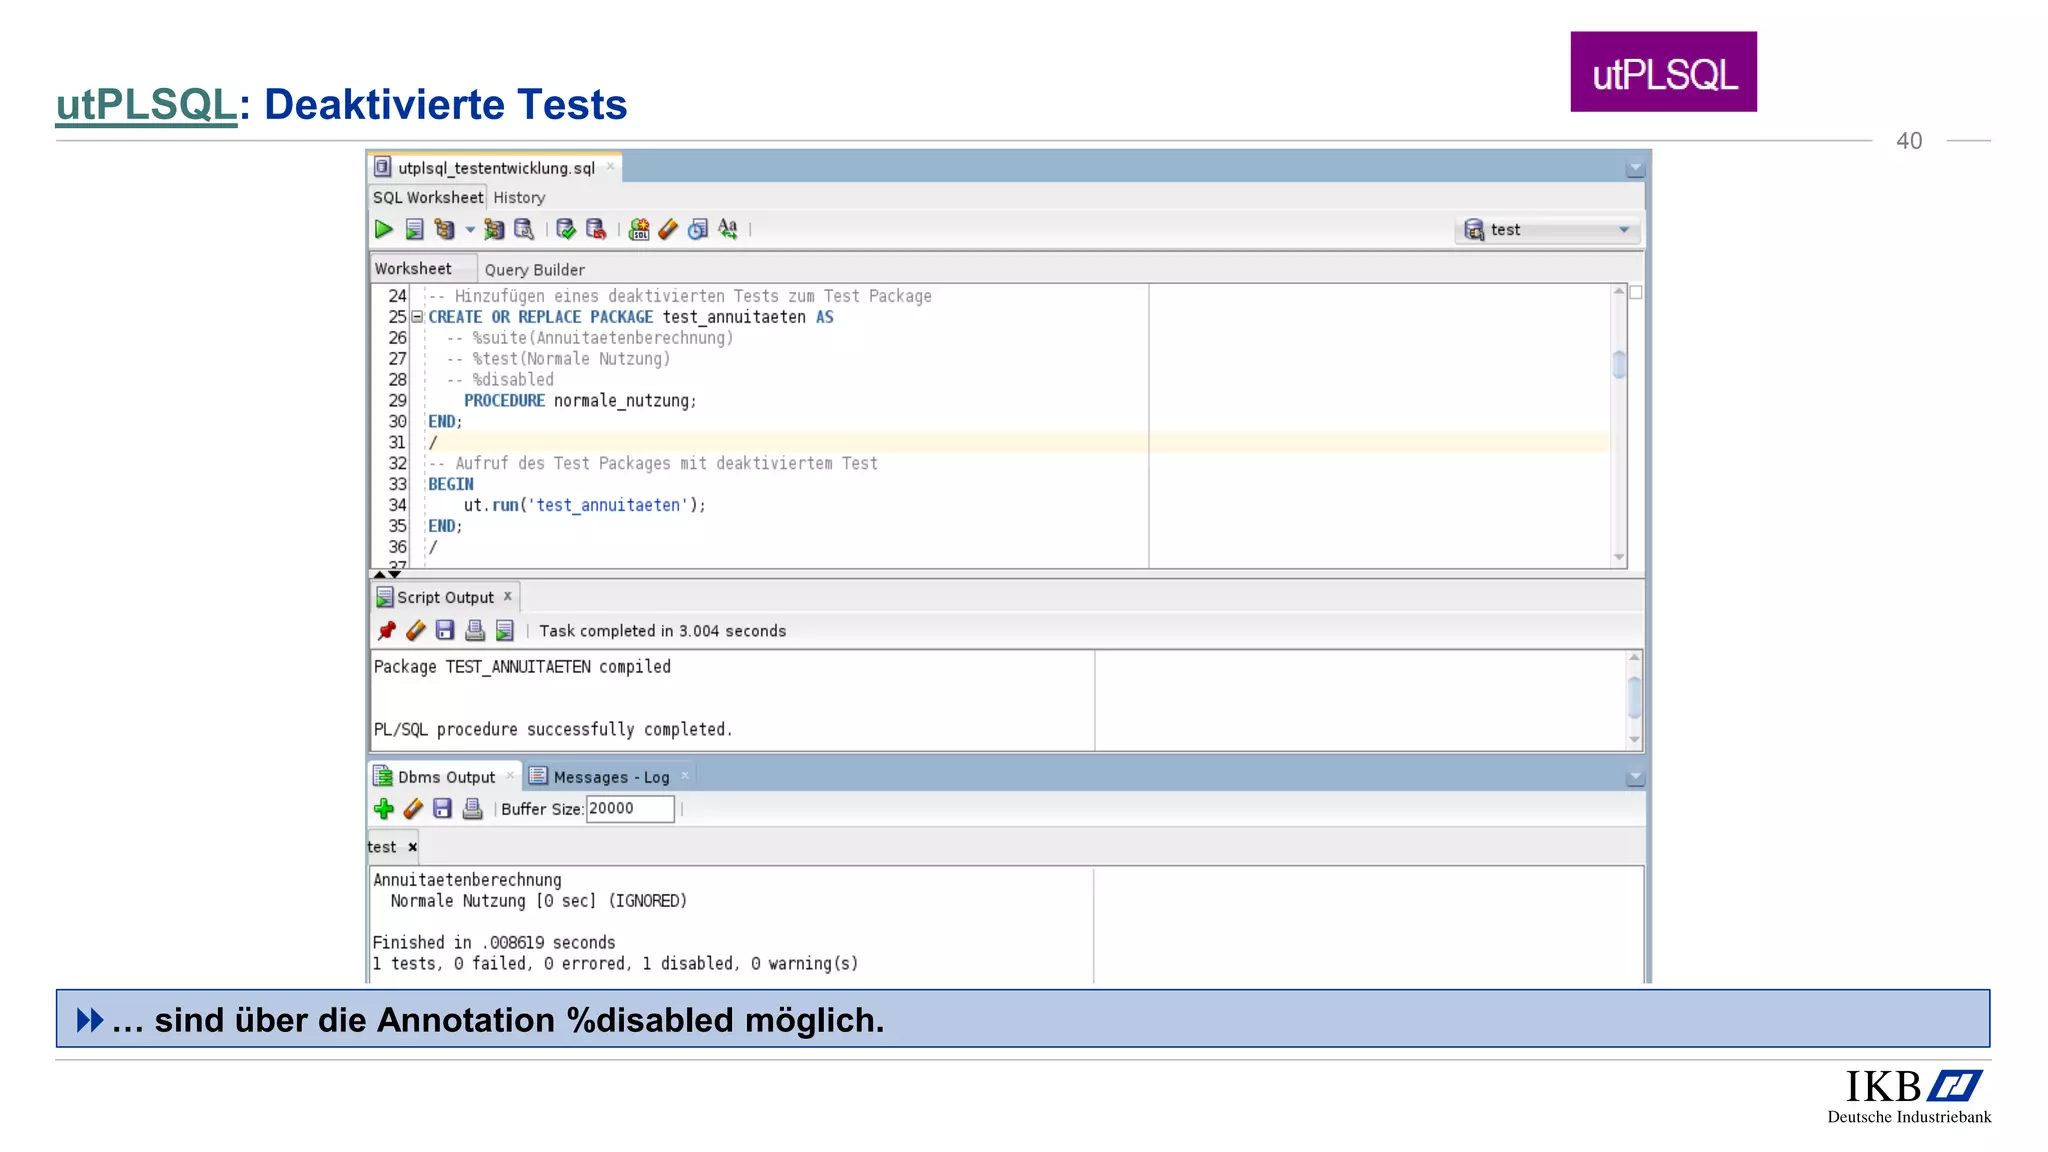This screenshot has height=1152, width=2048.
Task: Click the PROCEDURE normale_nutzung line
Action: point(580,401)
